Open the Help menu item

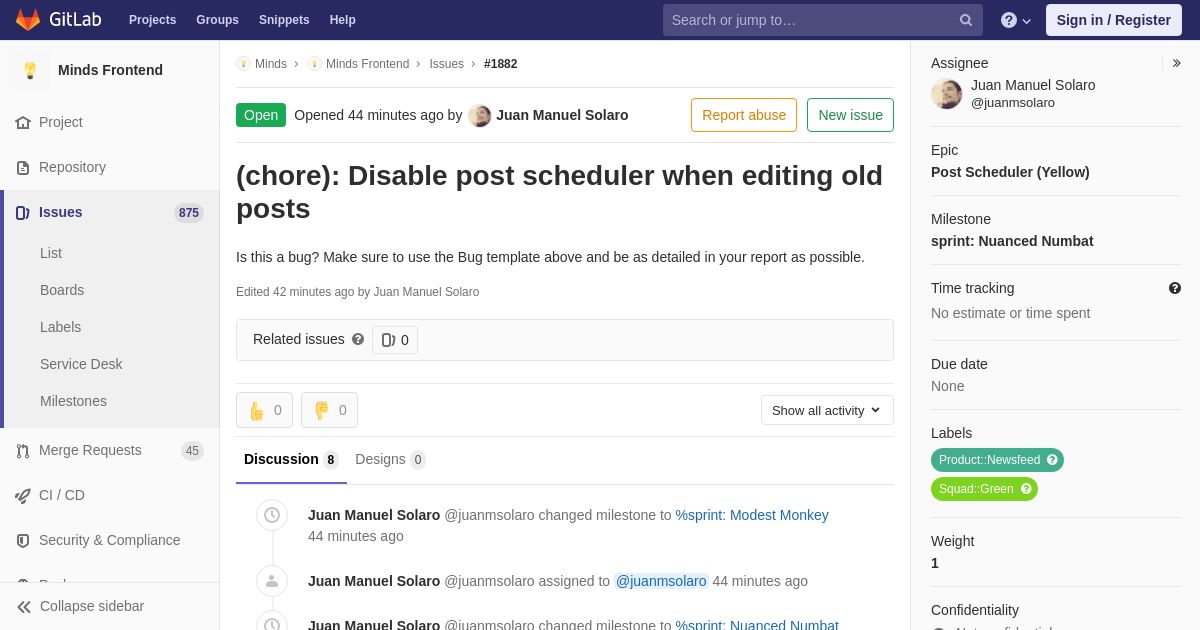[x=343, y=20]
